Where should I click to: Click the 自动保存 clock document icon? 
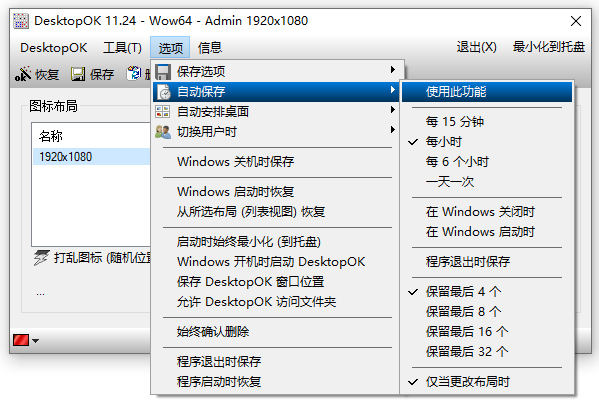pos(164,92)
